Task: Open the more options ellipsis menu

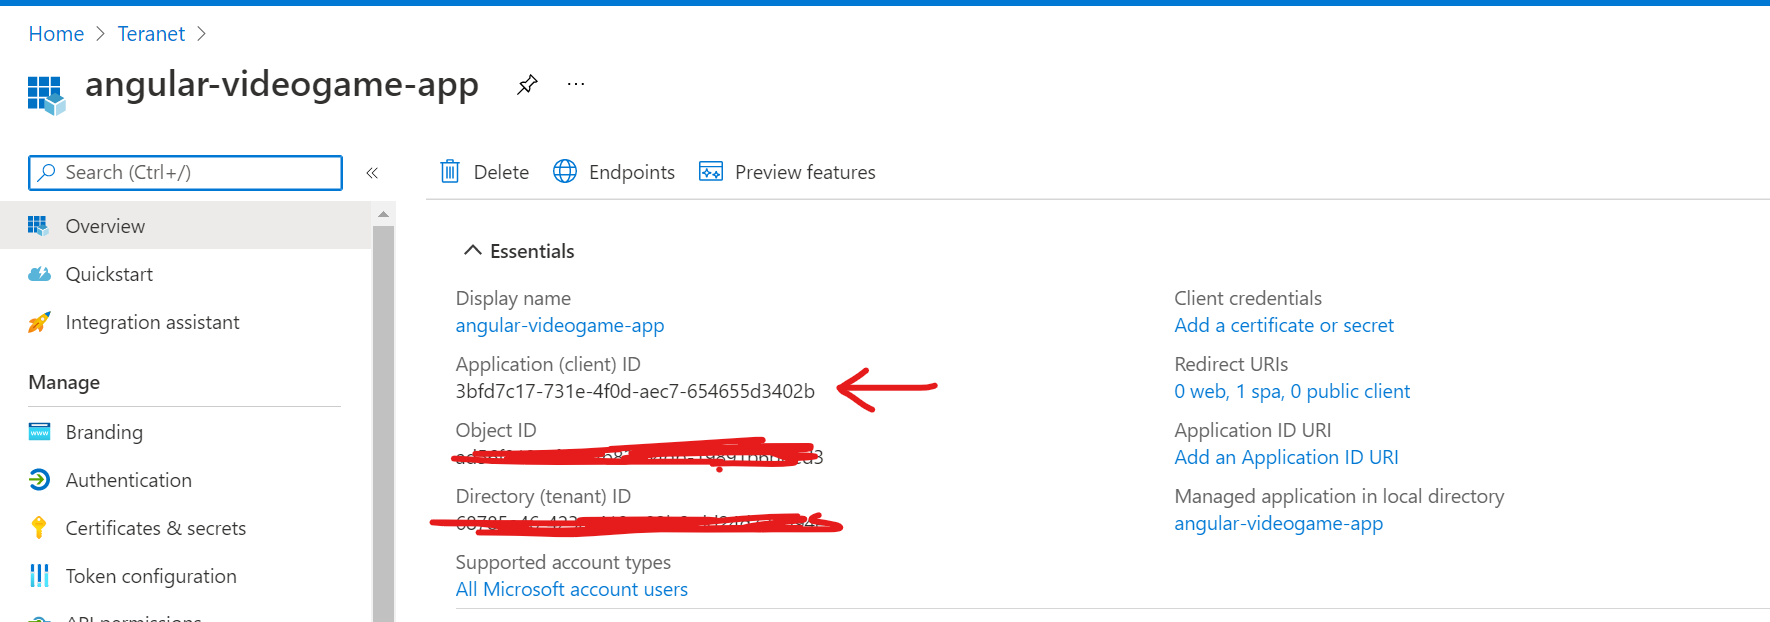Action: click(576, 85)
